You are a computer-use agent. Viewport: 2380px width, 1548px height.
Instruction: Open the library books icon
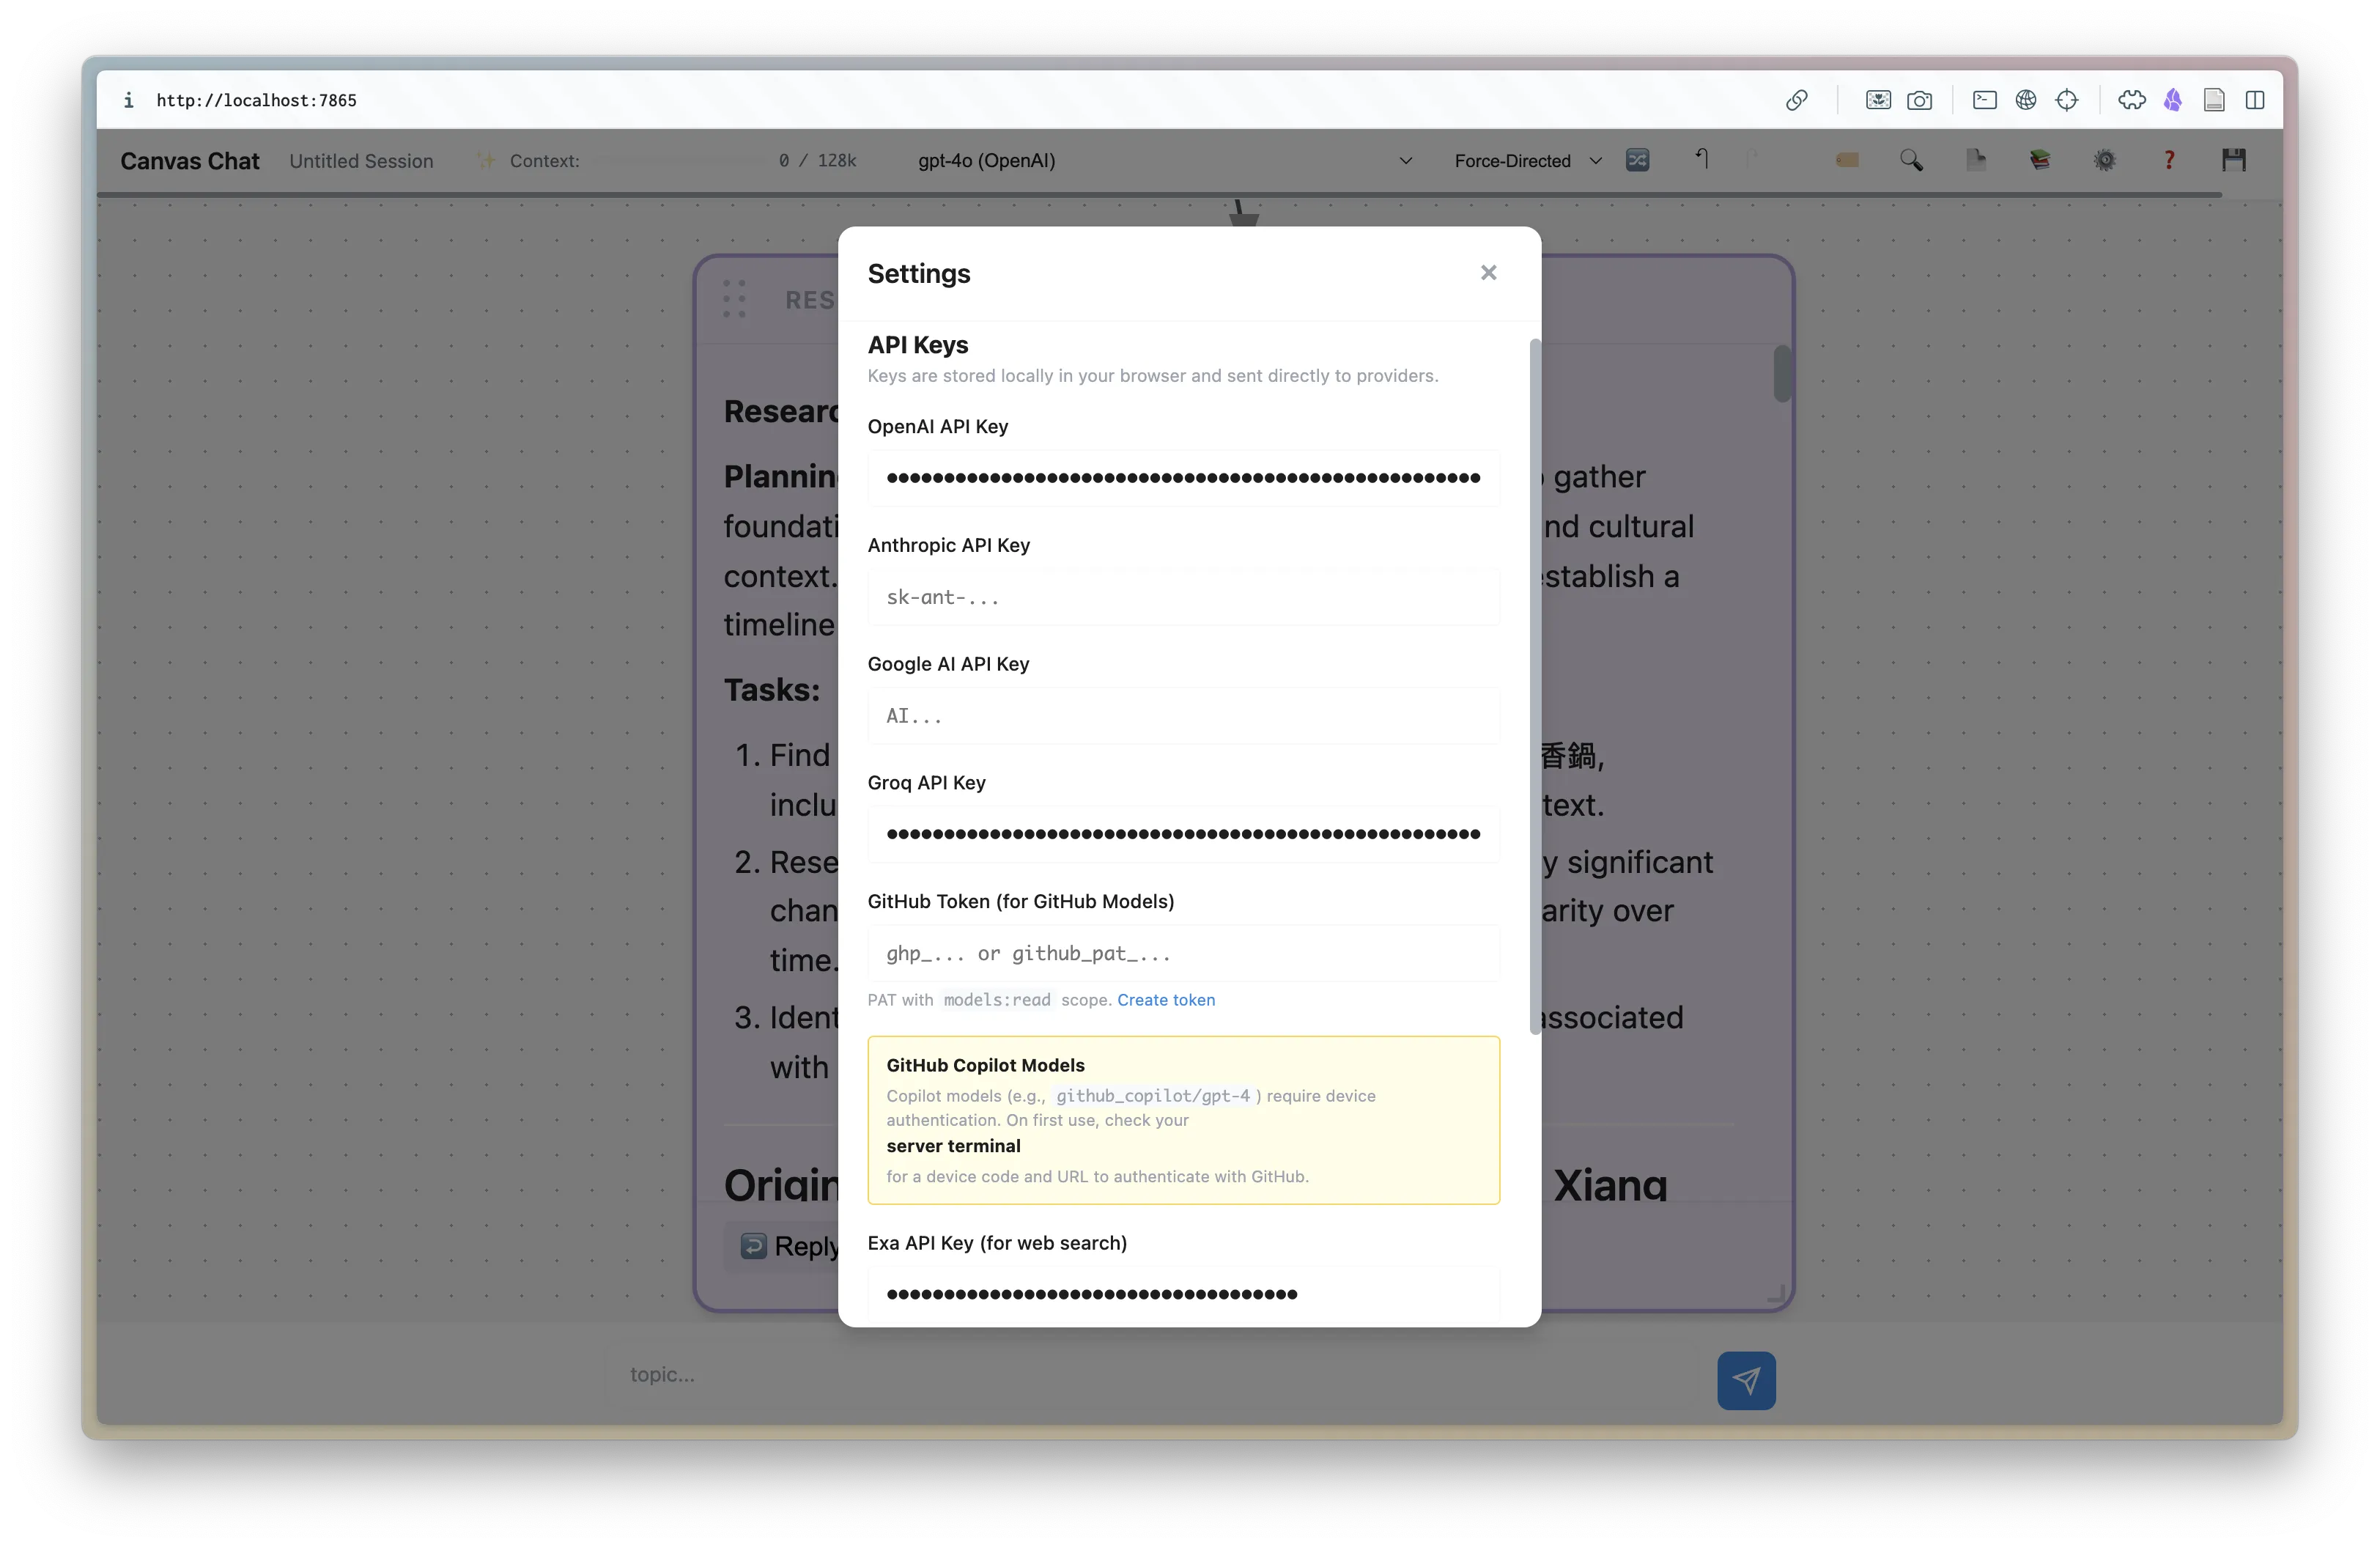2040,160
